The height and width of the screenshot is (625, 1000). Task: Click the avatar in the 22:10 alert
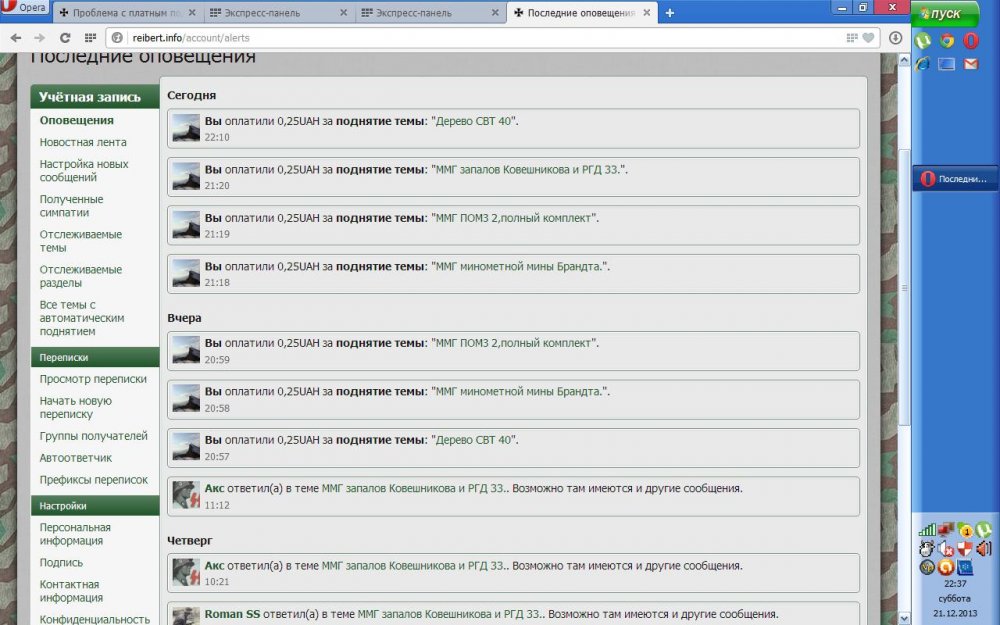point(186,128)
